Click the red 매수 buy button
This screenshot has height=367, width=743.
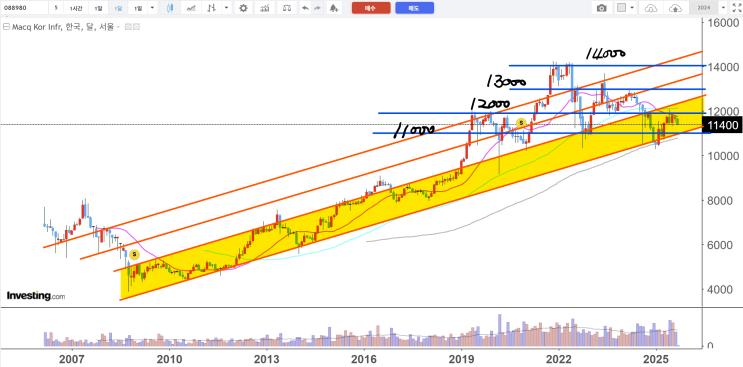coord(371,8)
